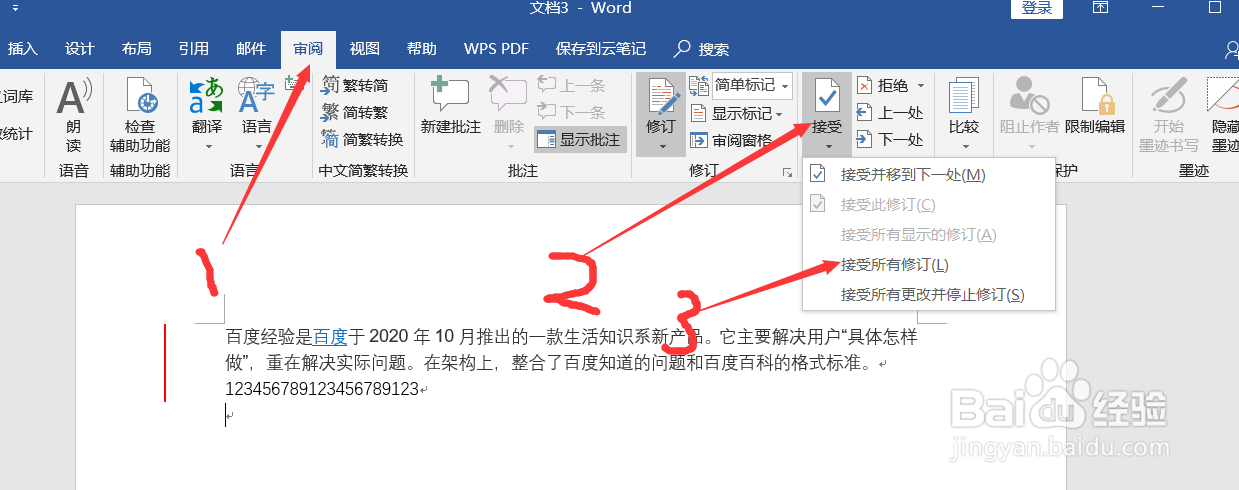Click the 比较 compare documents icon
The width and height of the screenshot is (1239, 490).
coord(964,97)
